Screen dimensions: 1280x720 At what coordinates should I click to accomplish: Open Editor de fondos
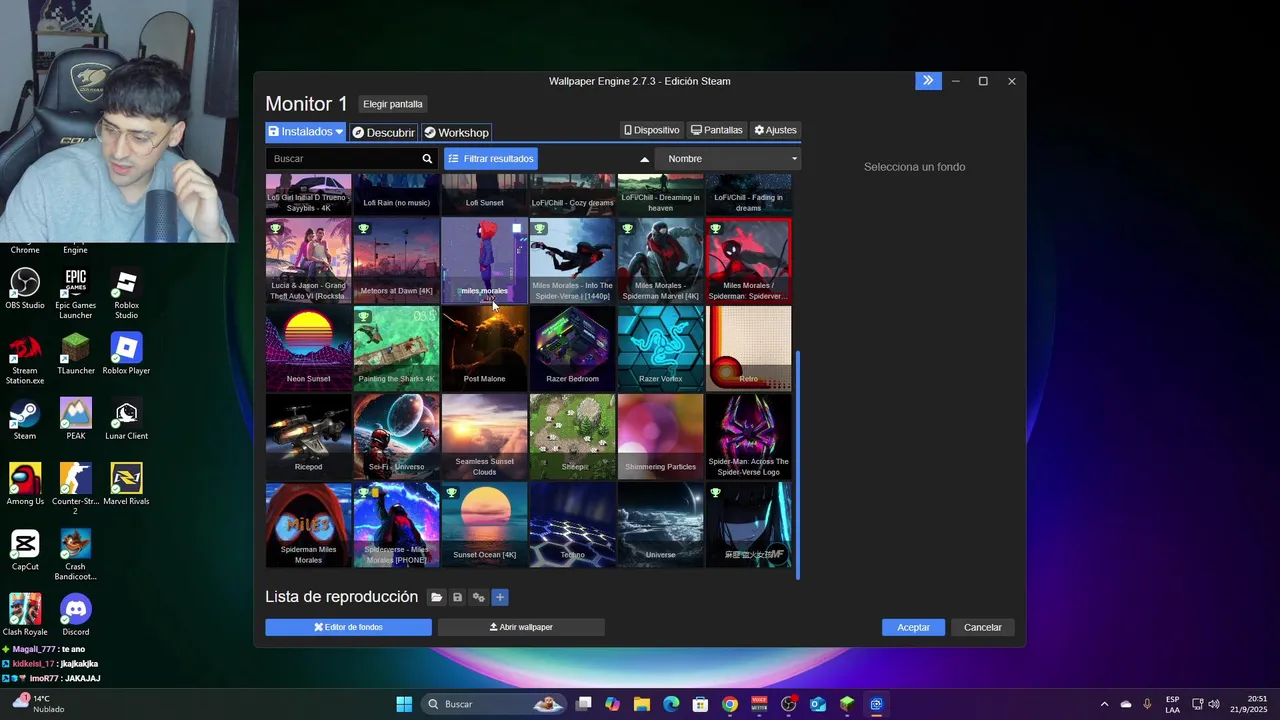click(x=348, y=627)
